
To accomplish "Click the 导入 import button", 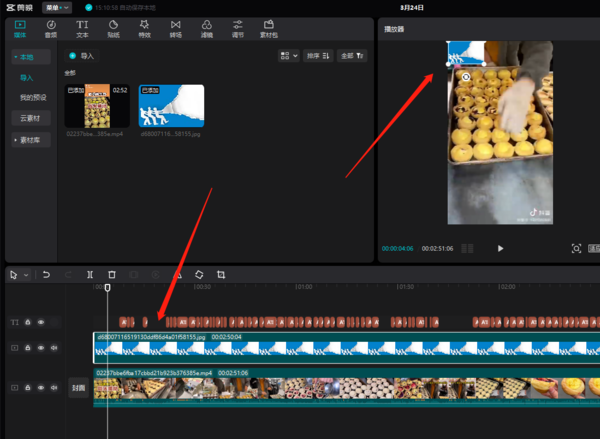I will 82,56.
